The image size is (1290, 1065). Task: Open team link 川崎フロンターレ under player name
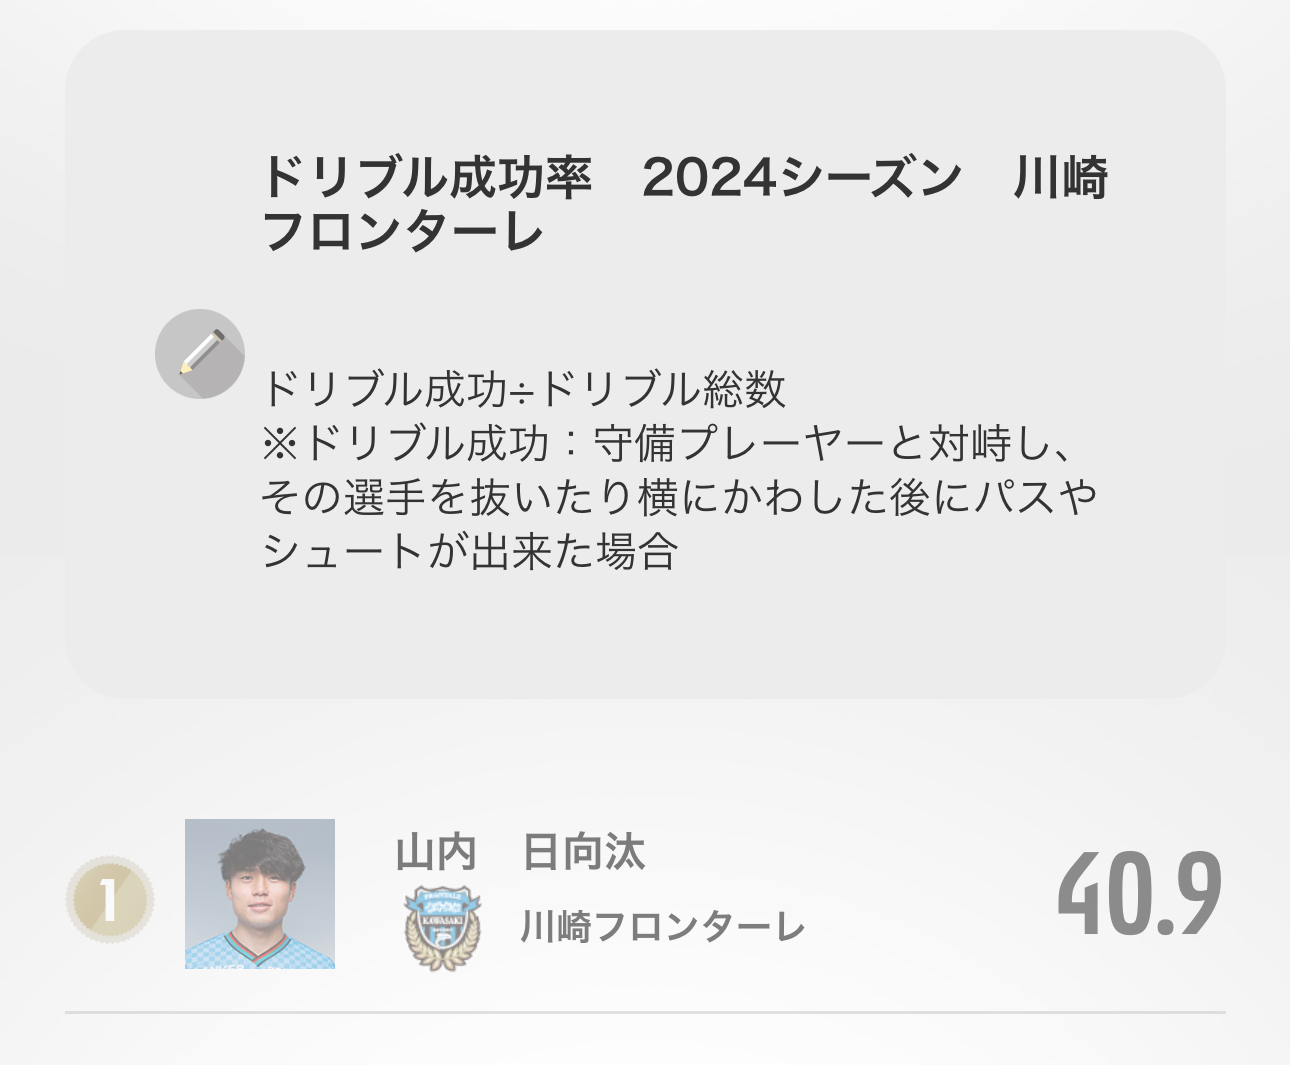pos(663,928)
